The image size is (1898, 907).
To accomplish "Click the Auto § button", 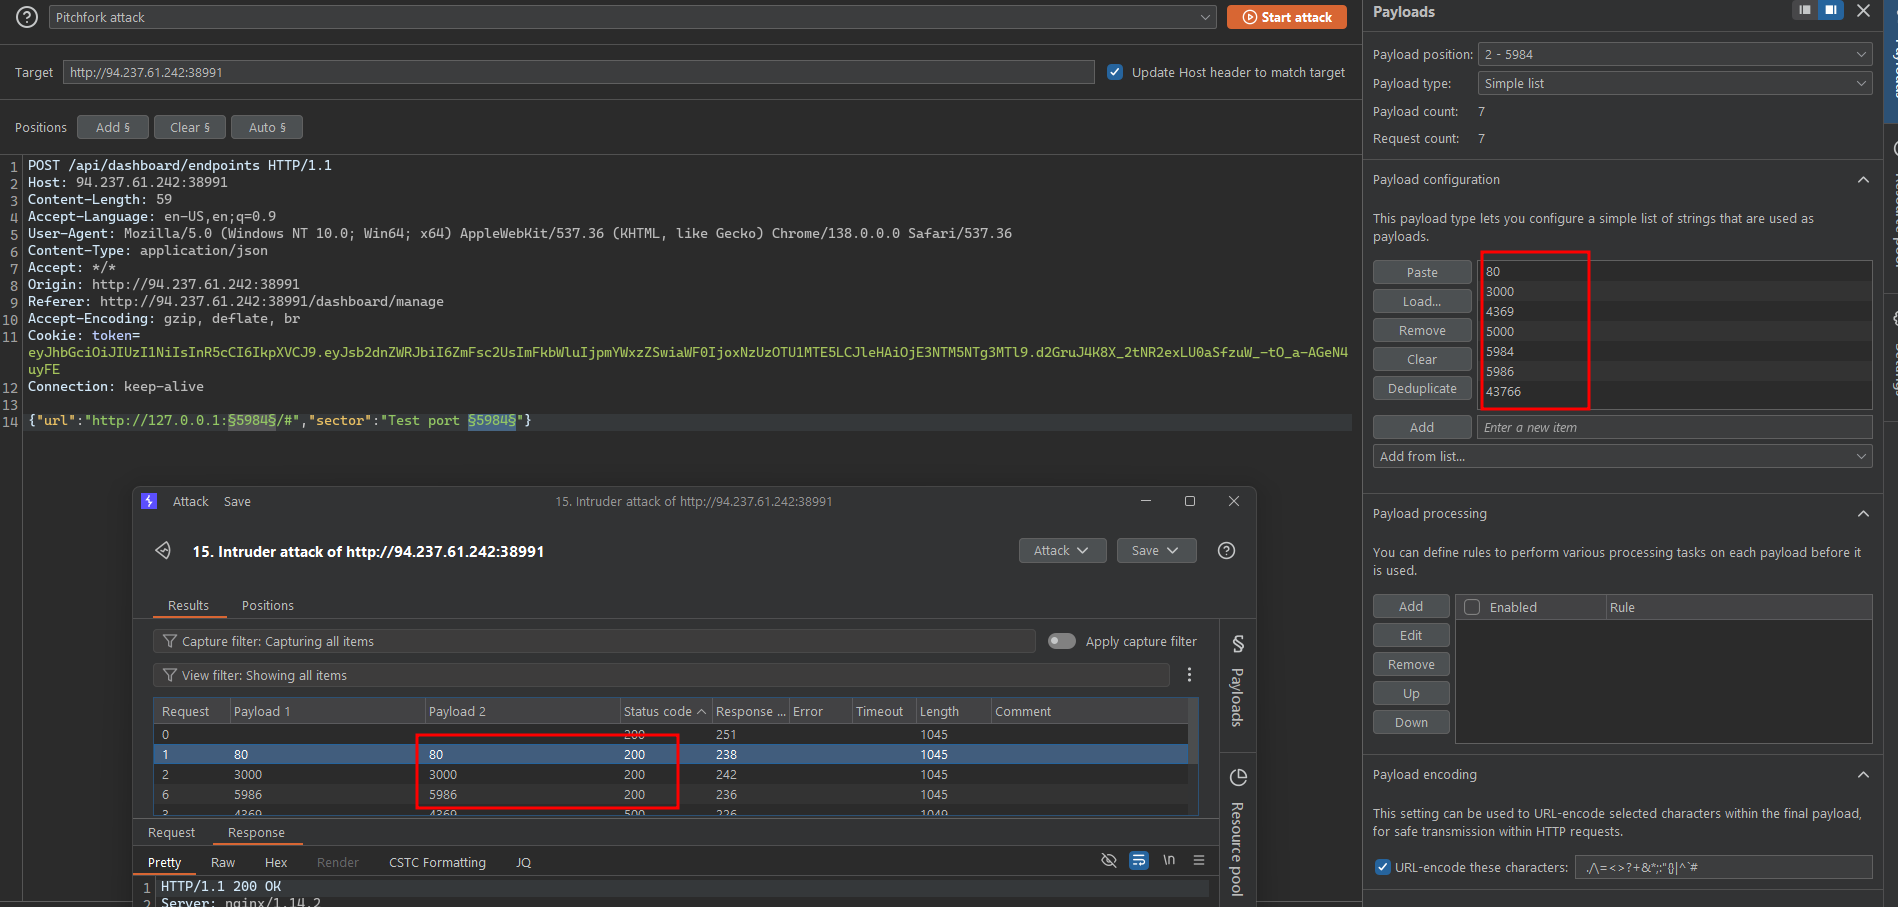I will [x=267, y=127].
